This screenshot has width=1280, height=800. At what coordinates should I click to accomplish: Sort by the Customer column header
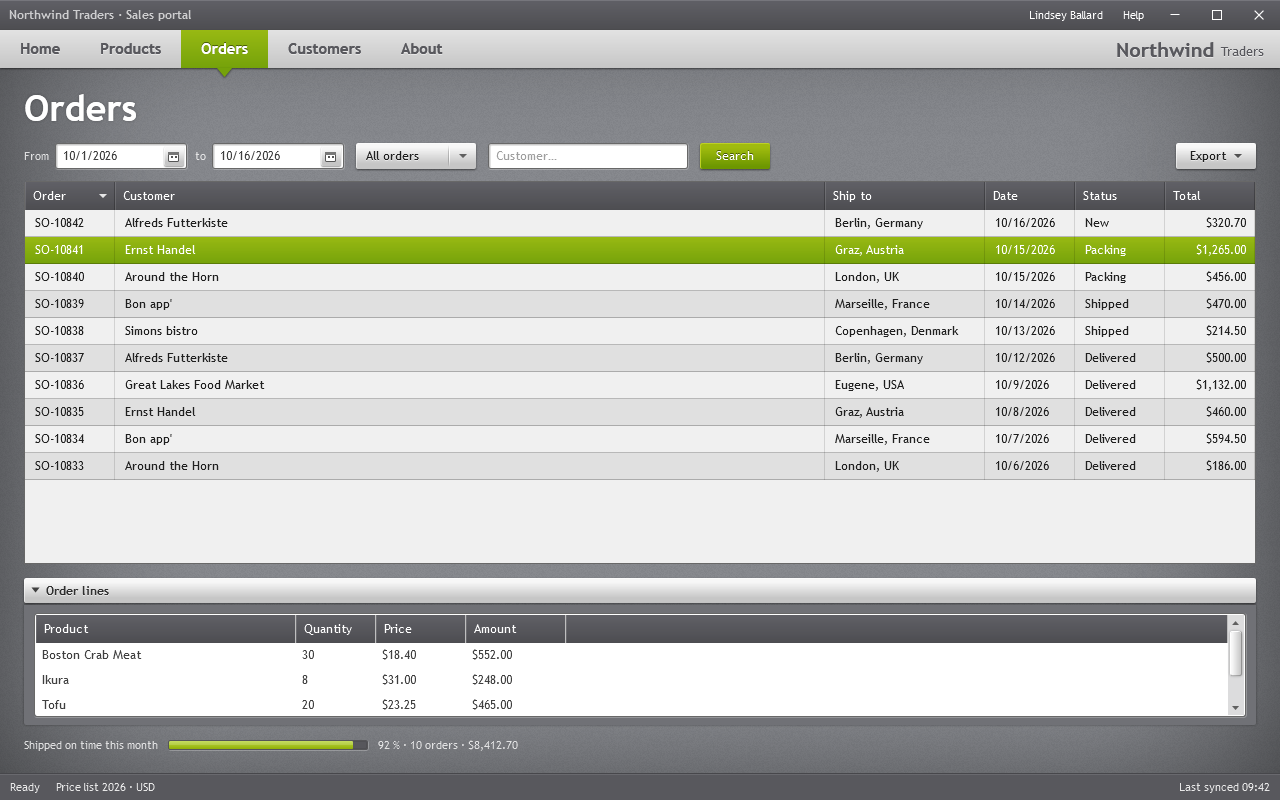[470, 196]
